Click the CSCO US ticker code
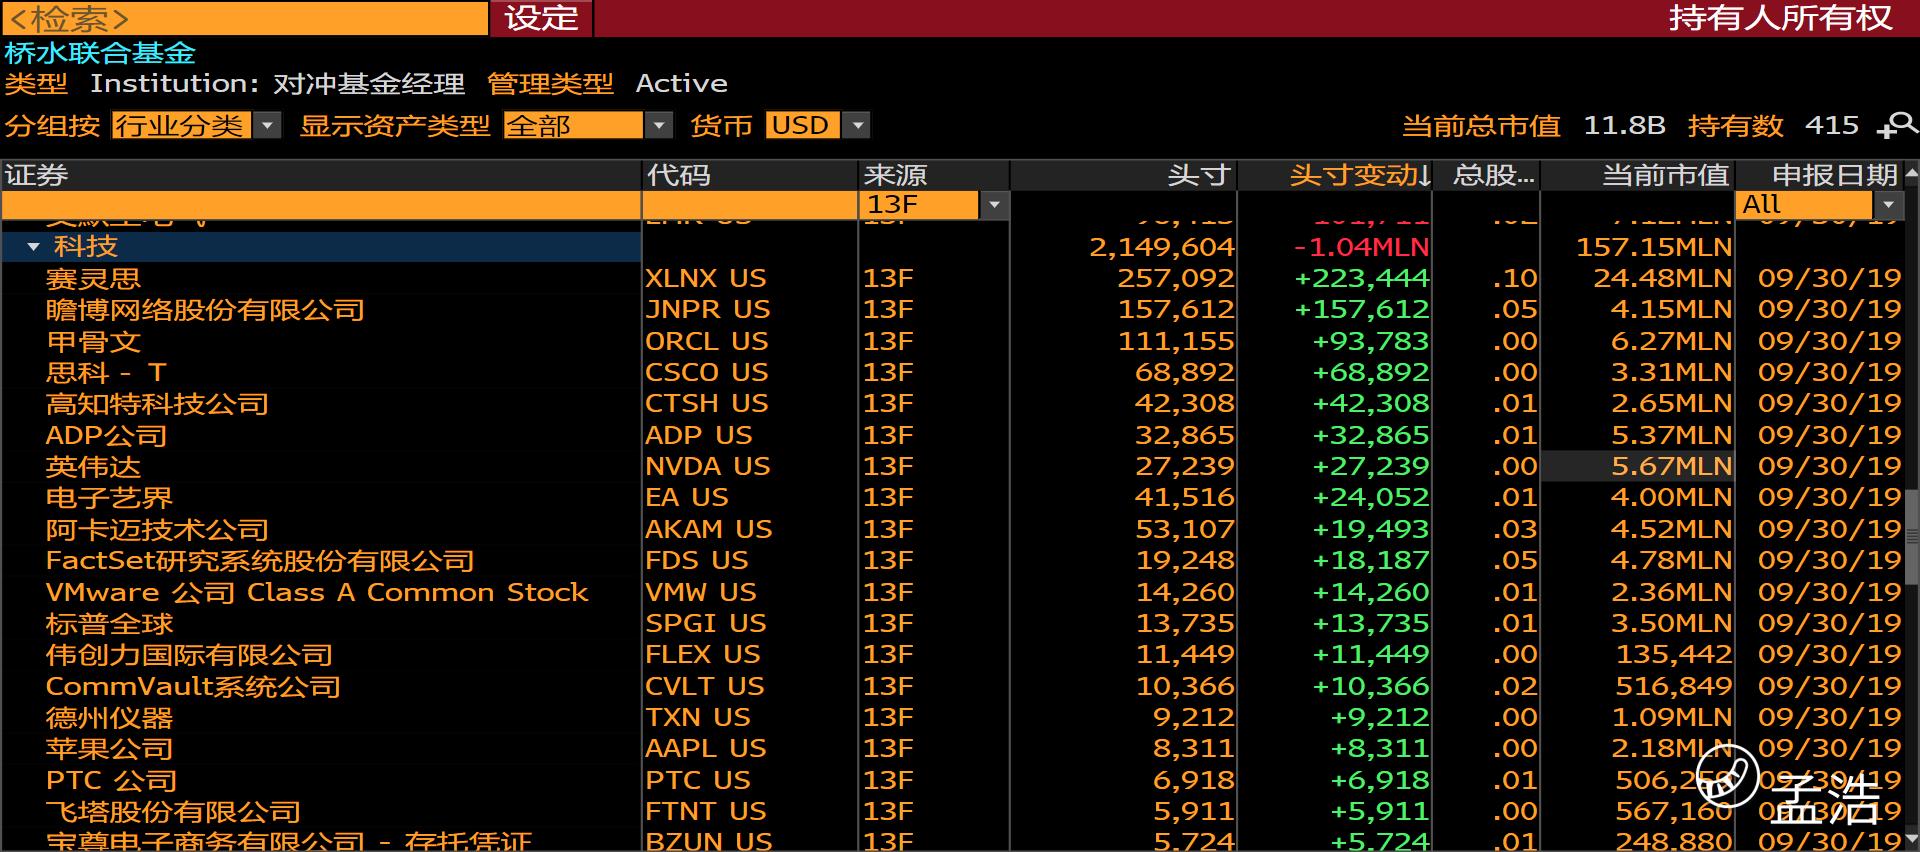1920x852 pixels. 707,372
